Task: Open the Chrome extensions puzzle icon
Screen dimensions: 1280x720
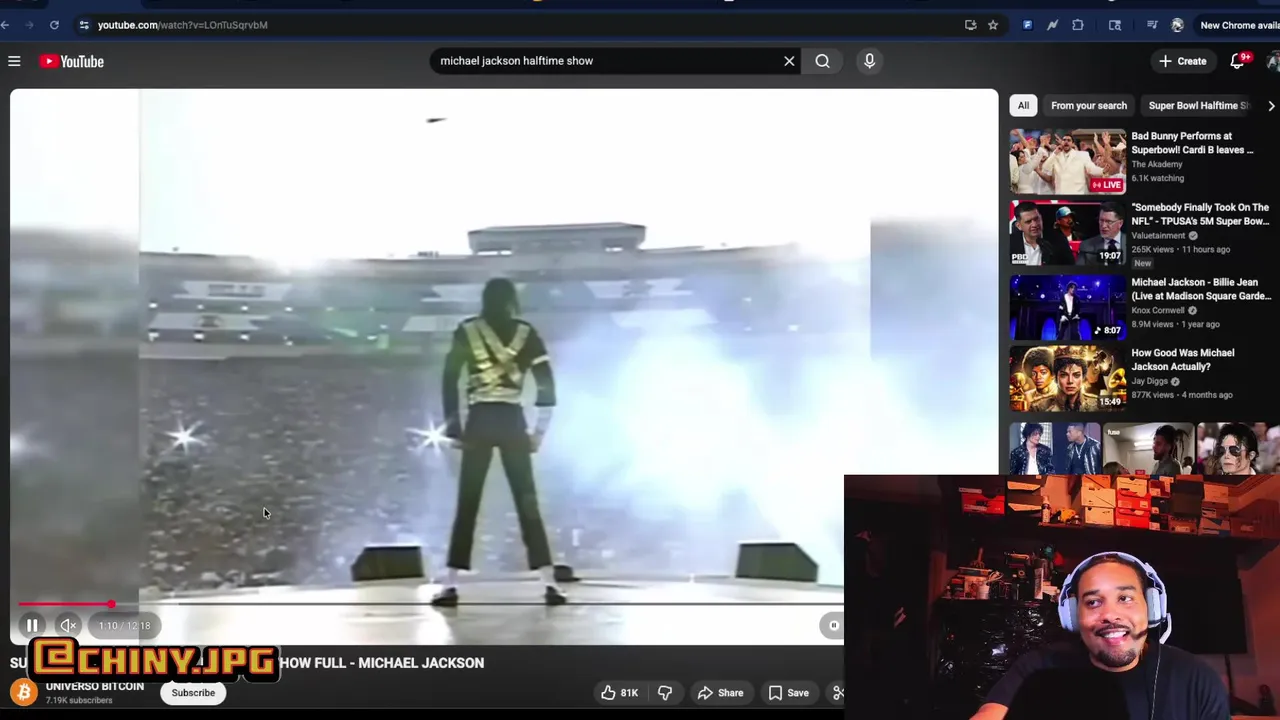Action: pyautogui.click(x=1078, y=25)
